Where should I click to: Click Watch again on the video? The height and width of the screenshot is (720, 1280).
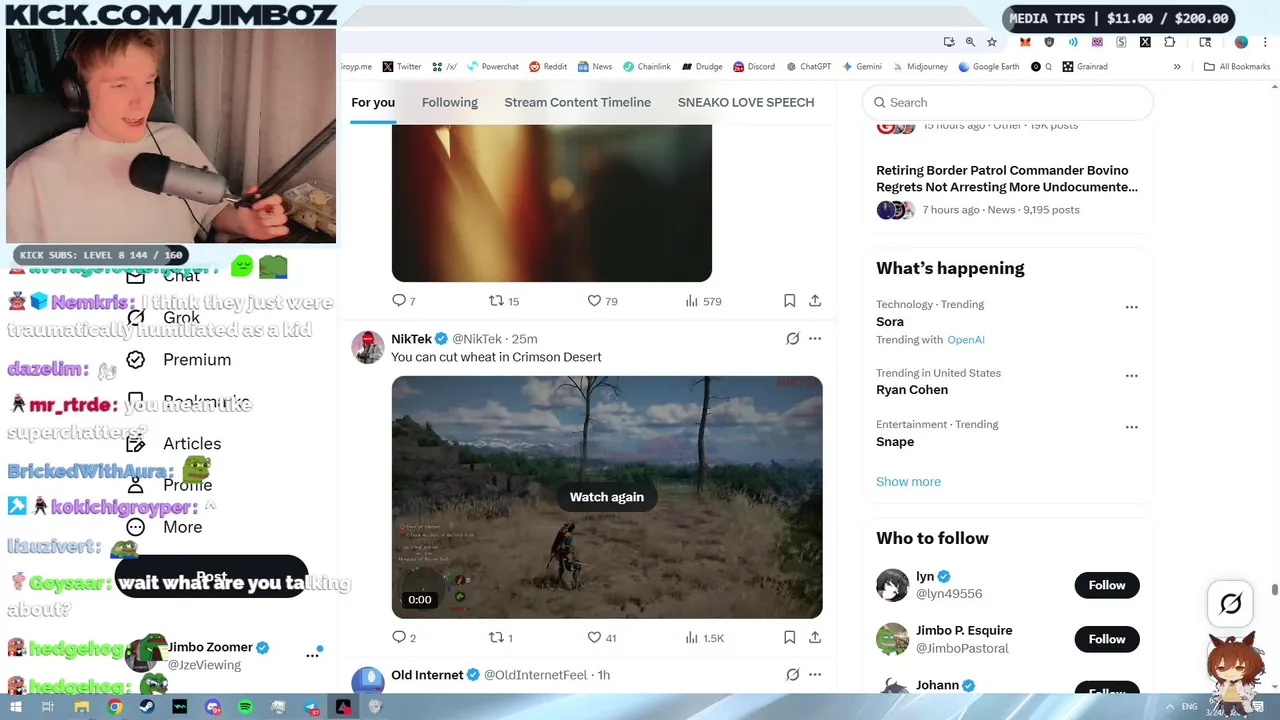coord(607,497)
